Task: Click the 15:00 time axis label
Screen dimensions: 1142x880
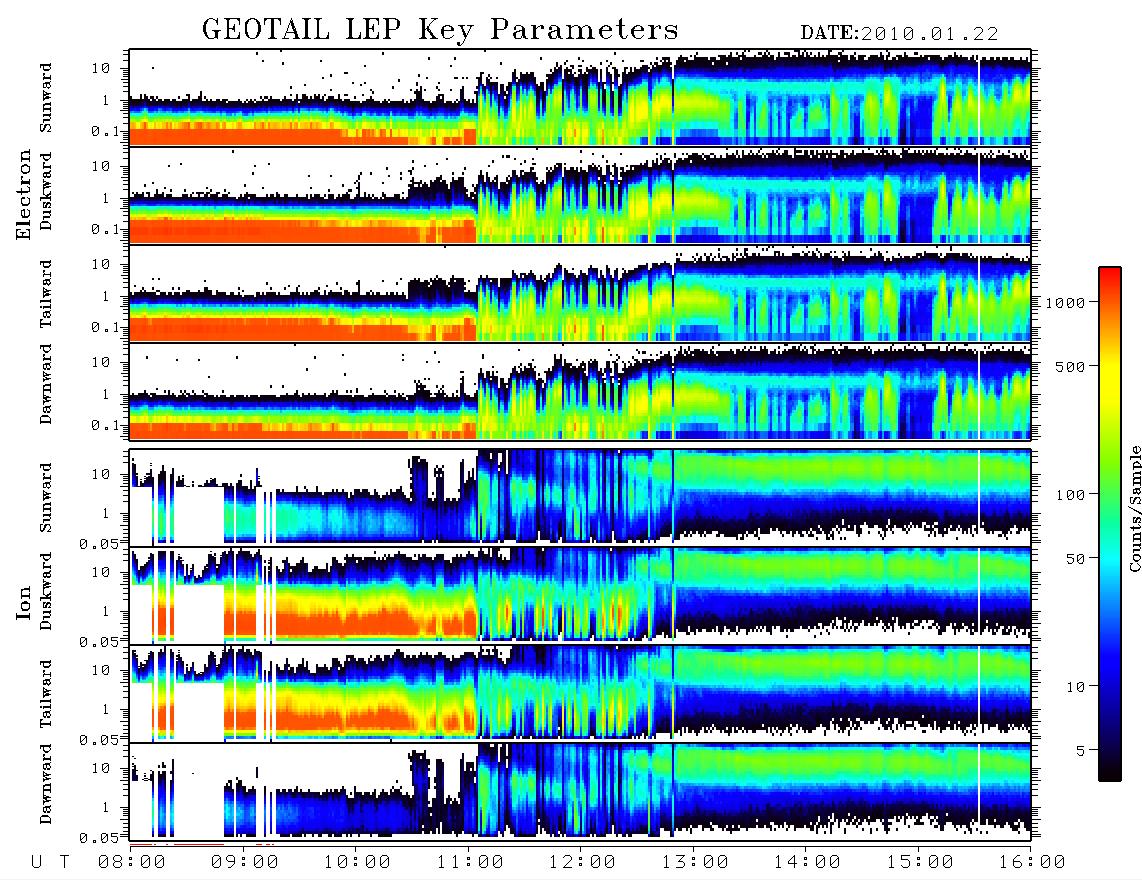Action: click(920, 862)
